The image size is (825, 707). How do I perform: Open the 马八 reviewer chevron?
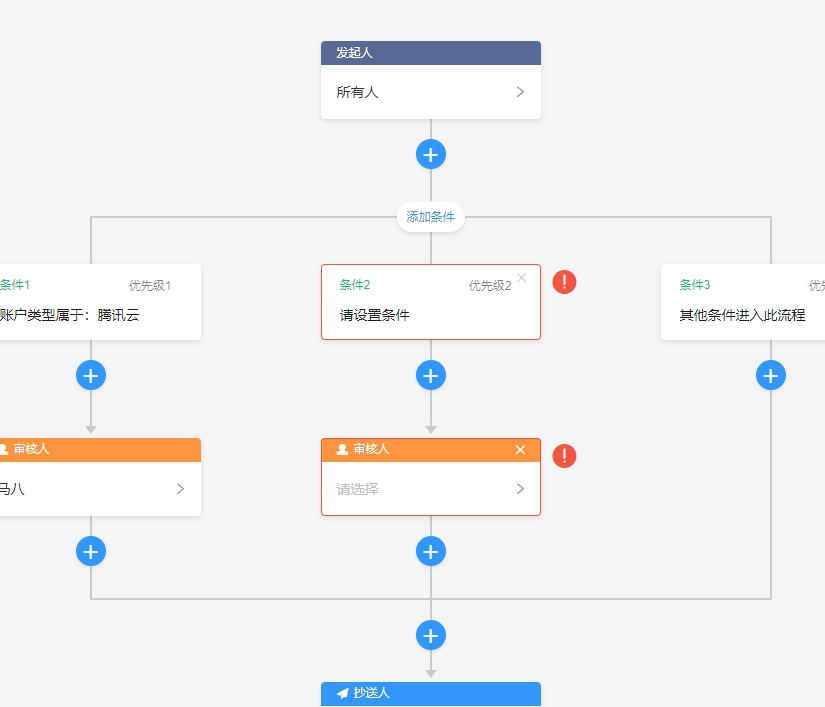180,489
